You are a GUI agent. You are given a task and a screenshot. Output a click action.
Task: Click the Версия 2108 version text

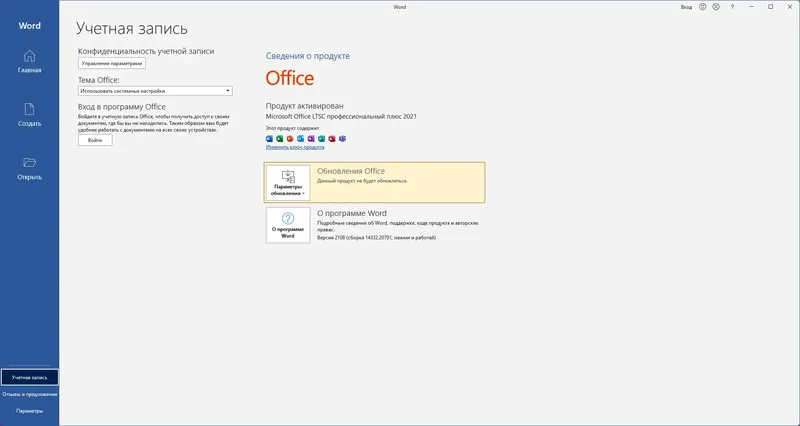click(377, 238)
